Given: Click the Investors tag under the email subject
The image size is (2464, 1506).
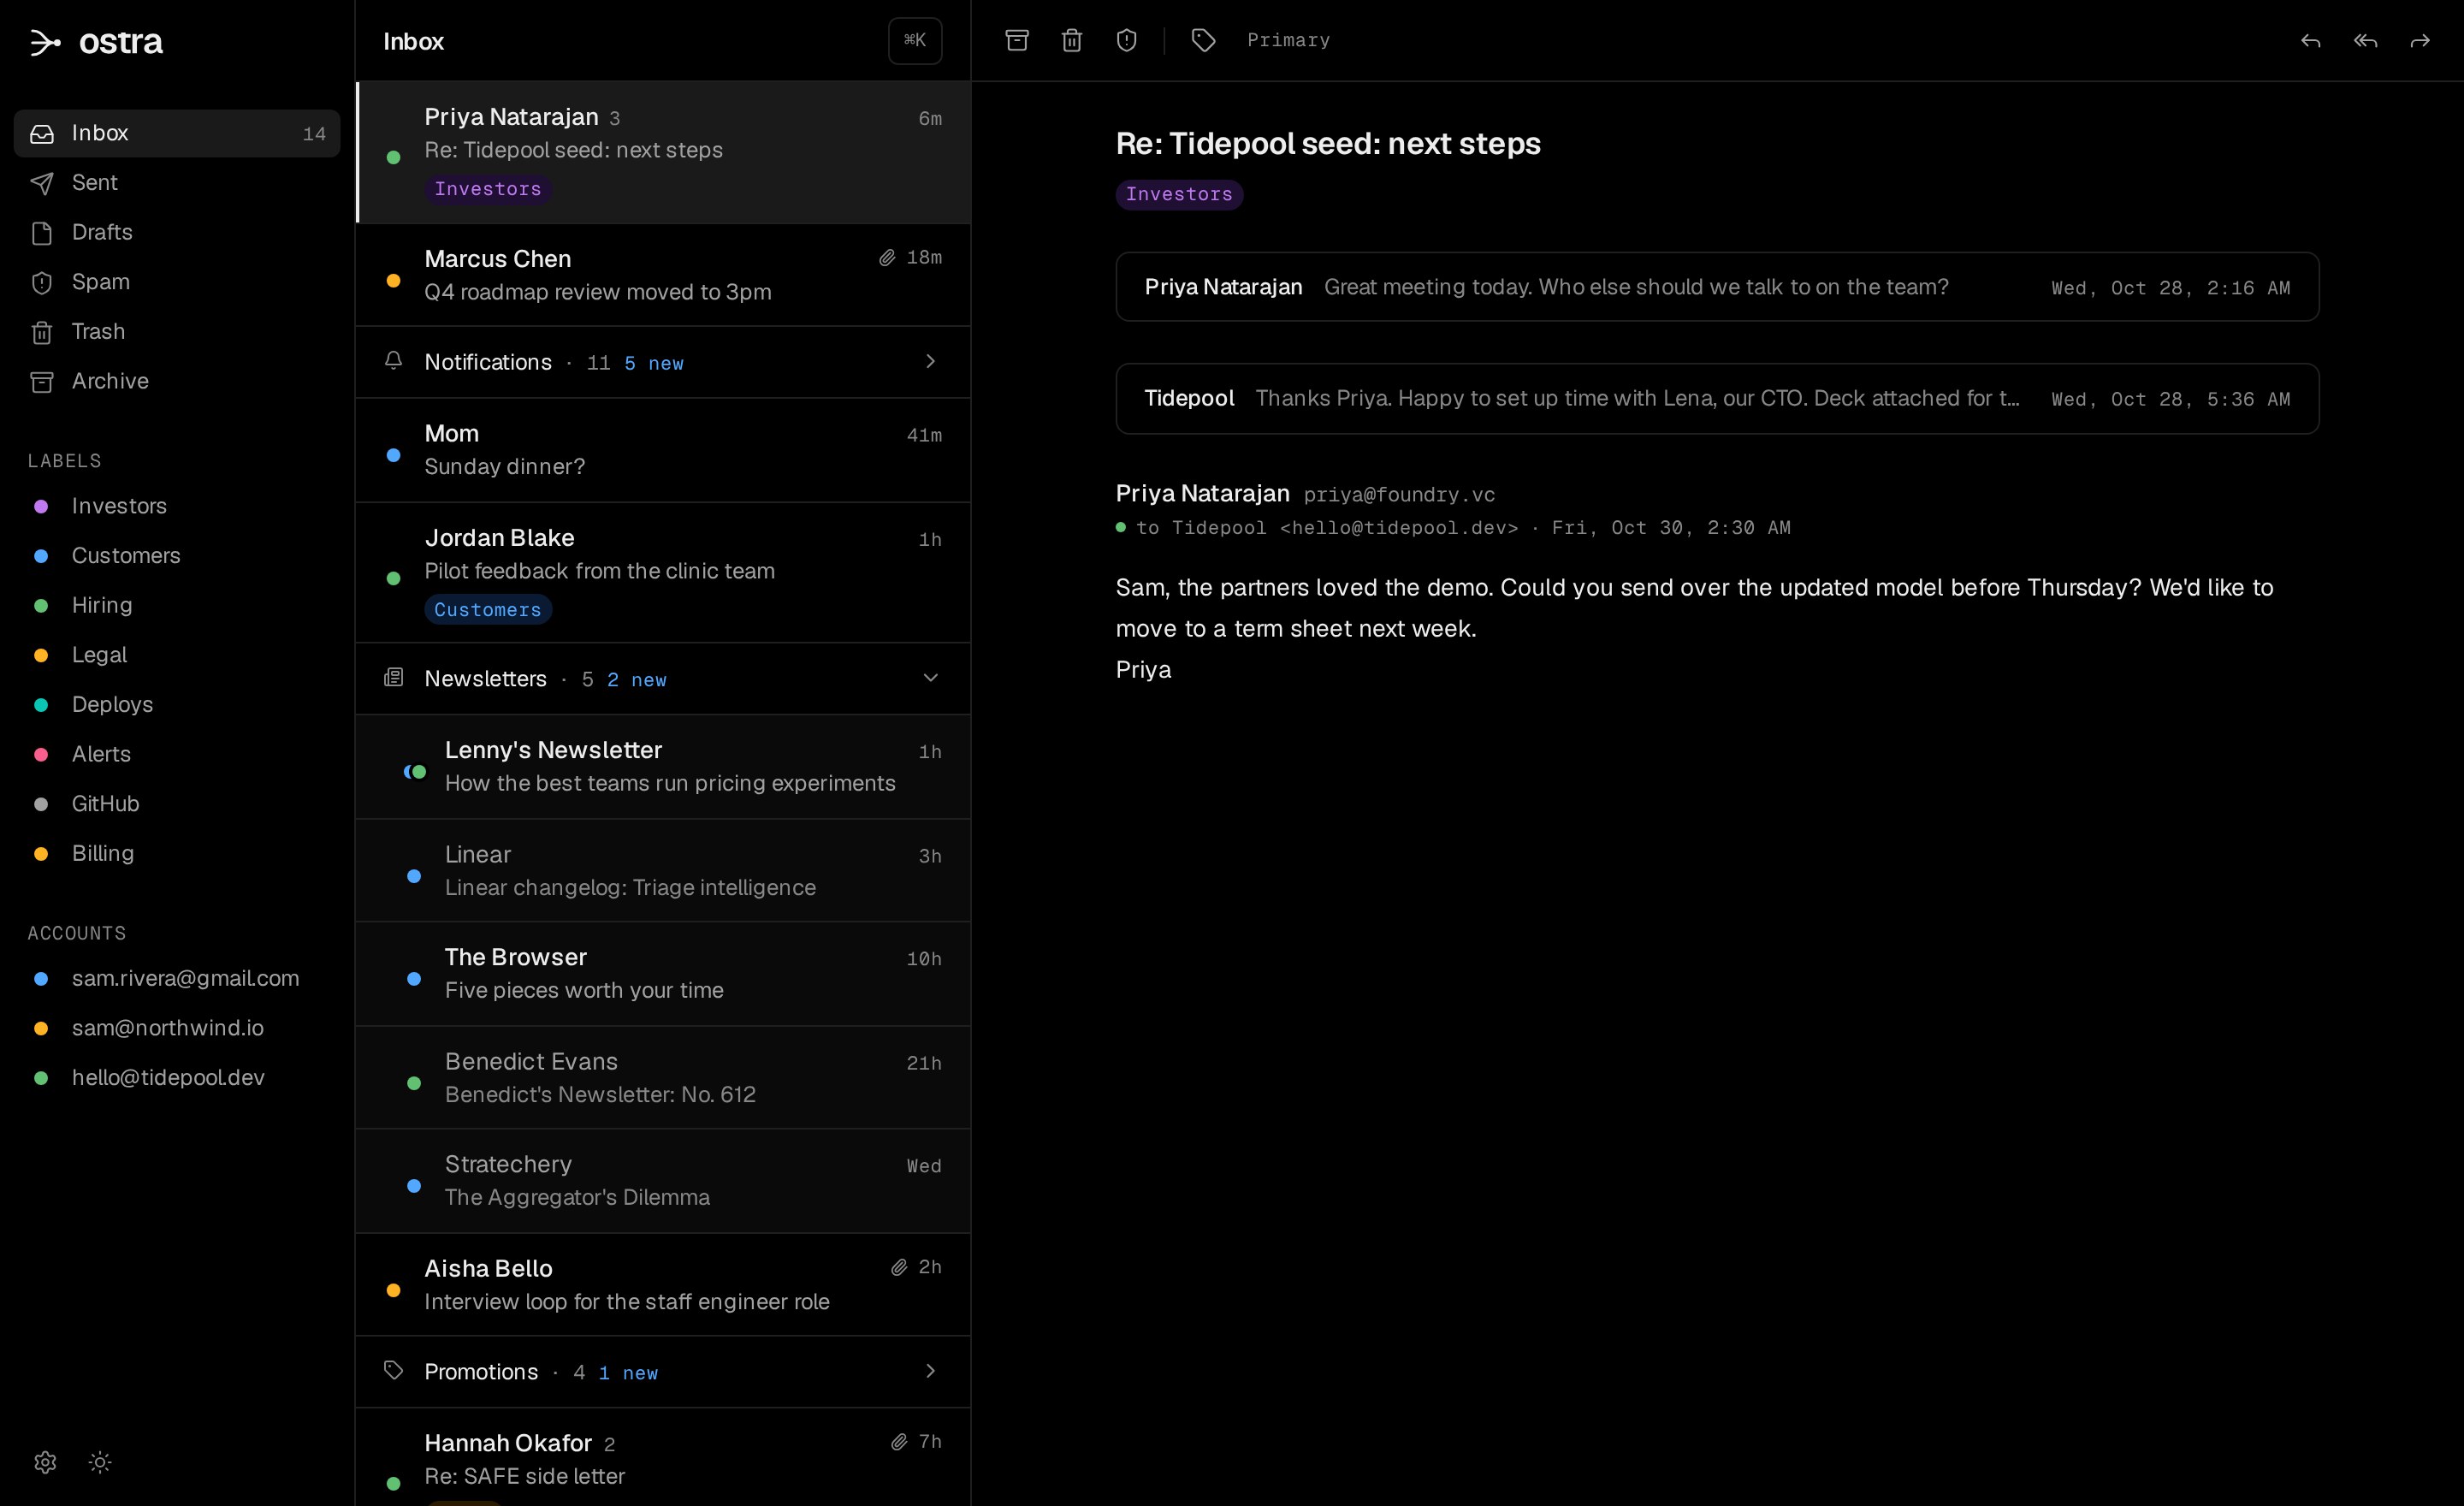Looking at the screenshot, I should click(x=1179, y=194).
